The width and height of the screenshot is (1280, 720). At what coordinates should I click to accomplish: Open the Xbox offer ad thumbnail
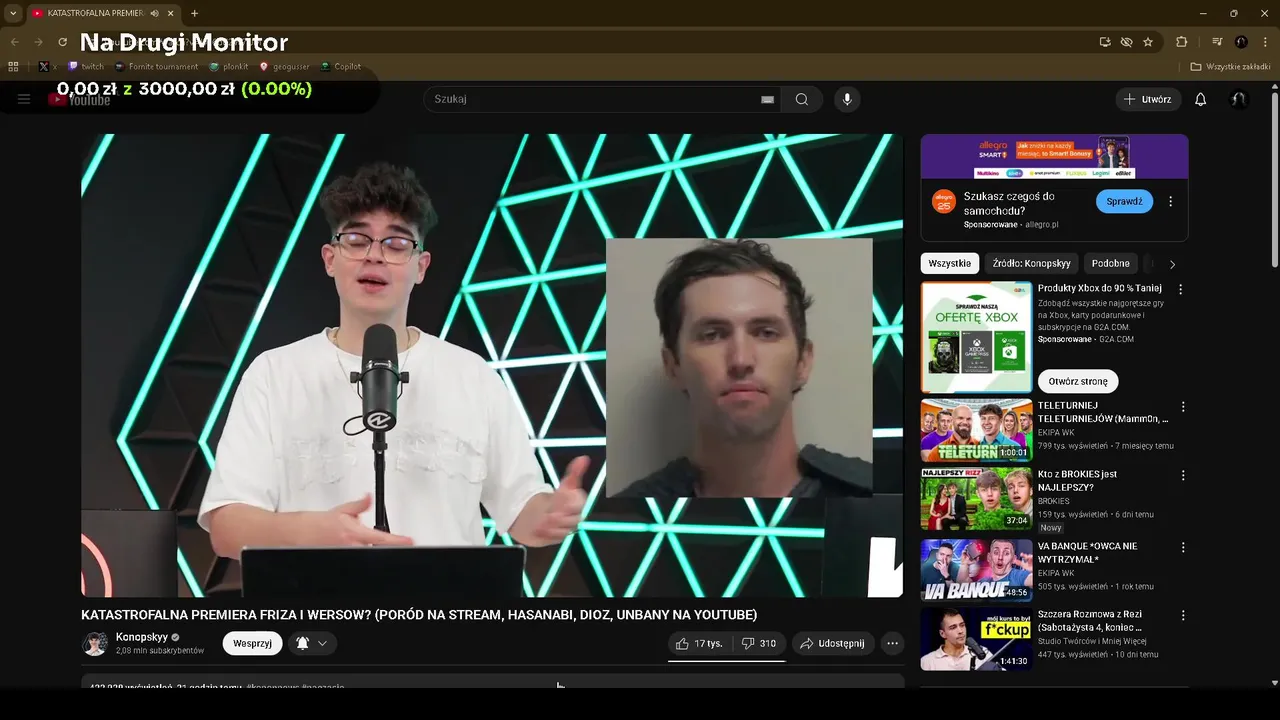[976, 337]
